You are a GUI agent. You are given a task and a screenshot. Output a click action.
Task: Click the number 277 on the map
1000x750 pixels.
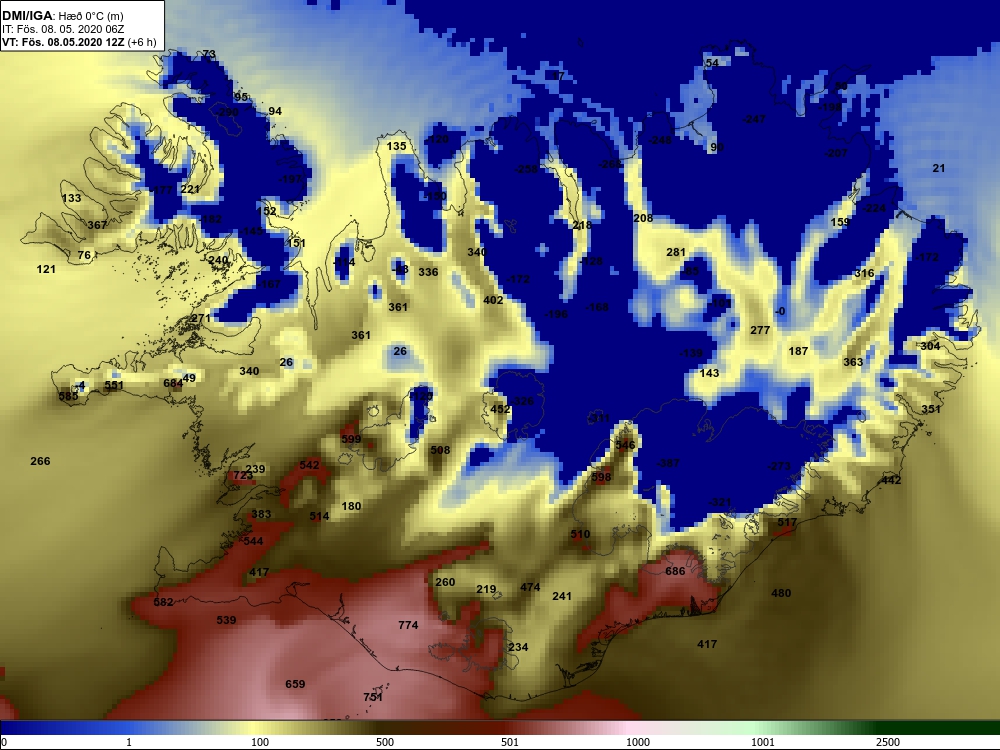760,330
